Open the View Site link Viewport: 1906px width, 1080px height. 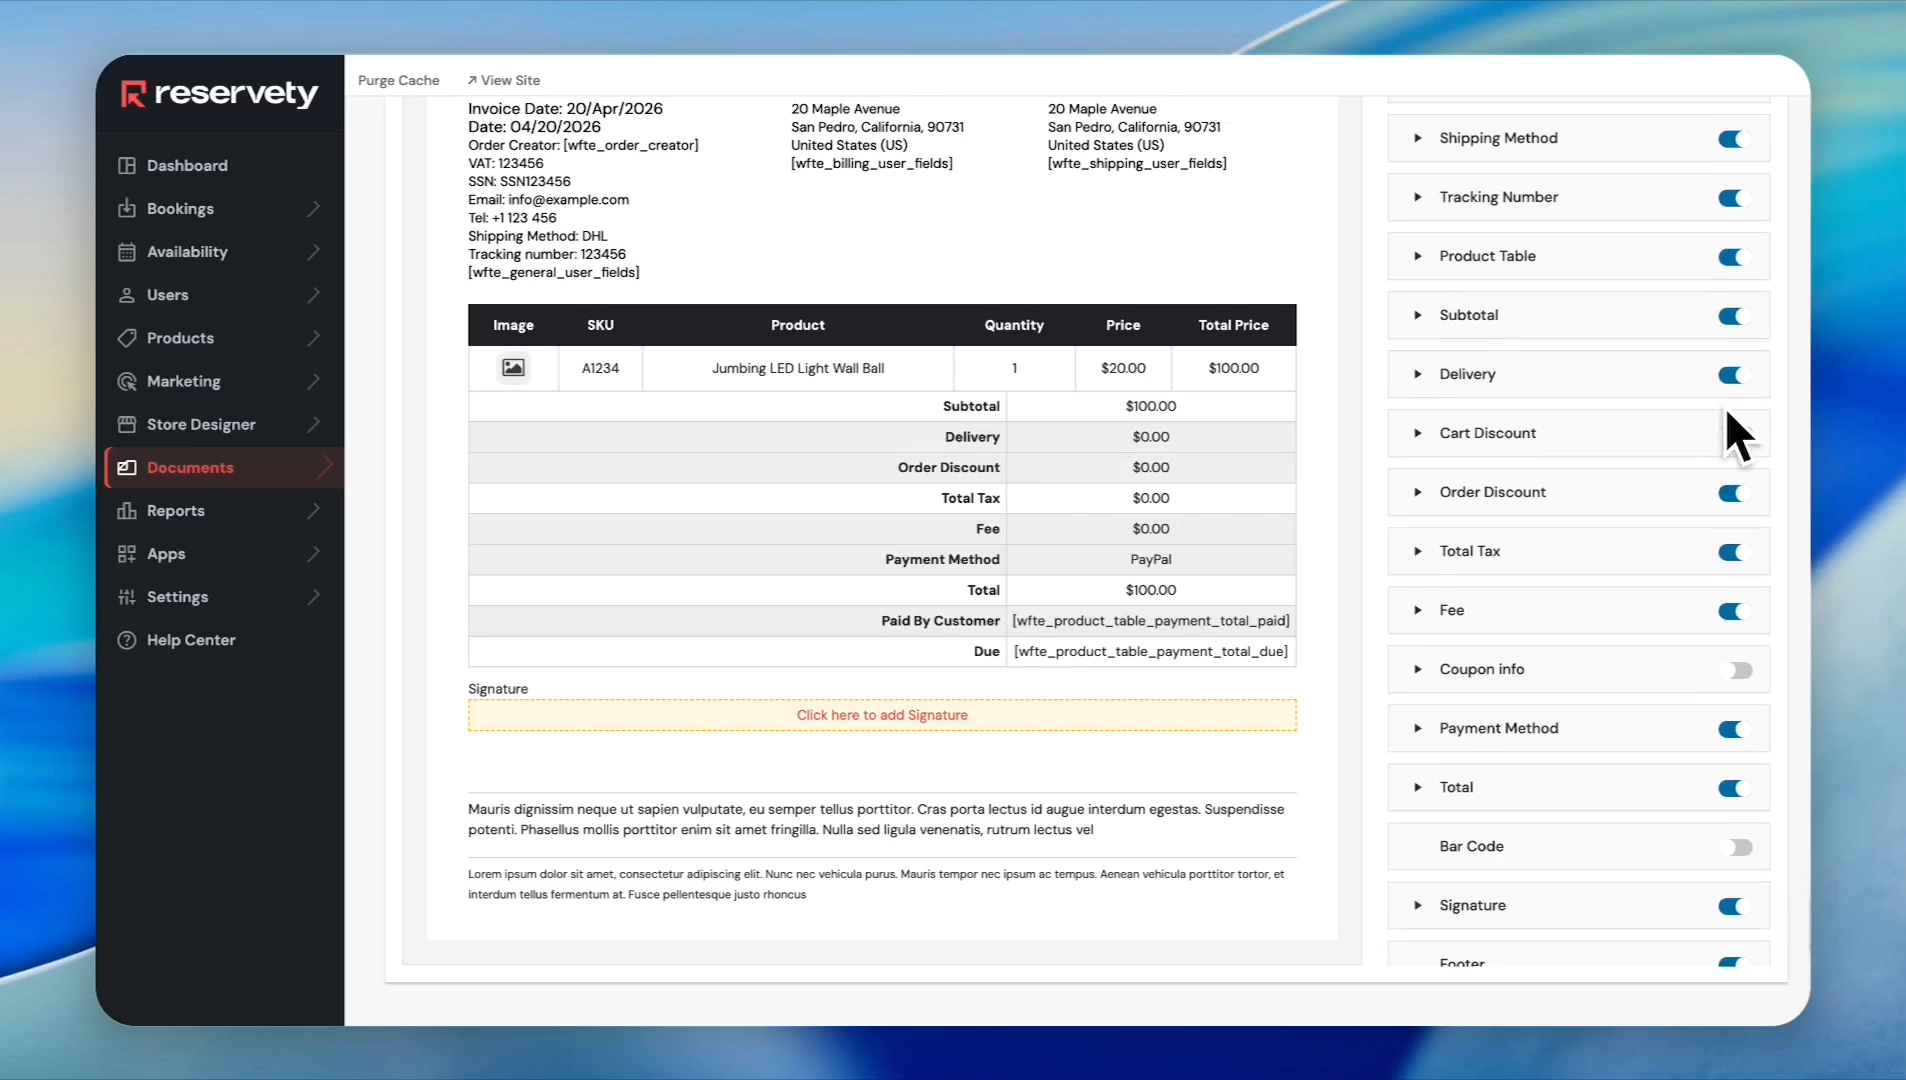pyautogui.click(x=504, y=80)
